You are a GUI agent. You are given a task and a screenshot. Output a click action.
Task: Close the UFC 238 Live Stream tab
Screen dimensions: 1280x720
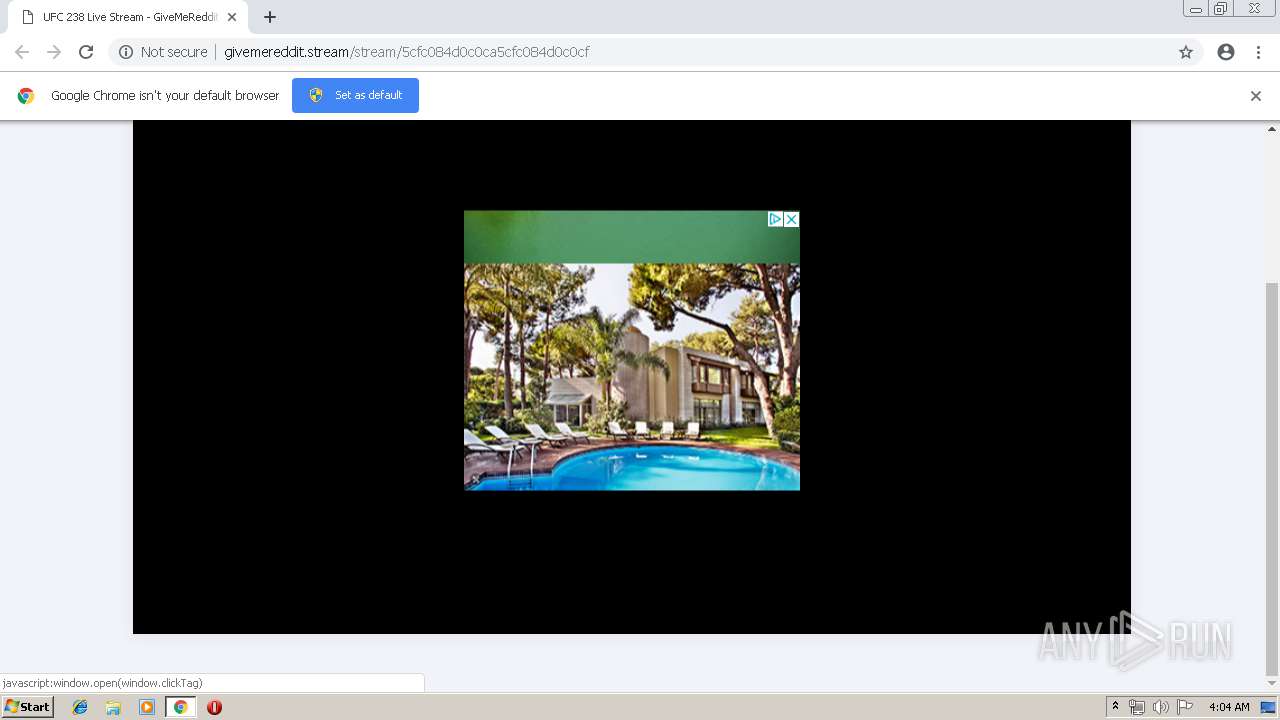click(232, 17)
